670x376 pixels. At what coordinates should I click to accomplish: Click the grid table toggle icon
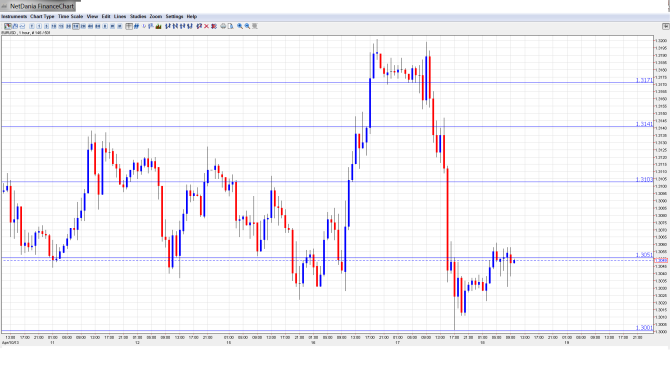(x=129, y=26)
